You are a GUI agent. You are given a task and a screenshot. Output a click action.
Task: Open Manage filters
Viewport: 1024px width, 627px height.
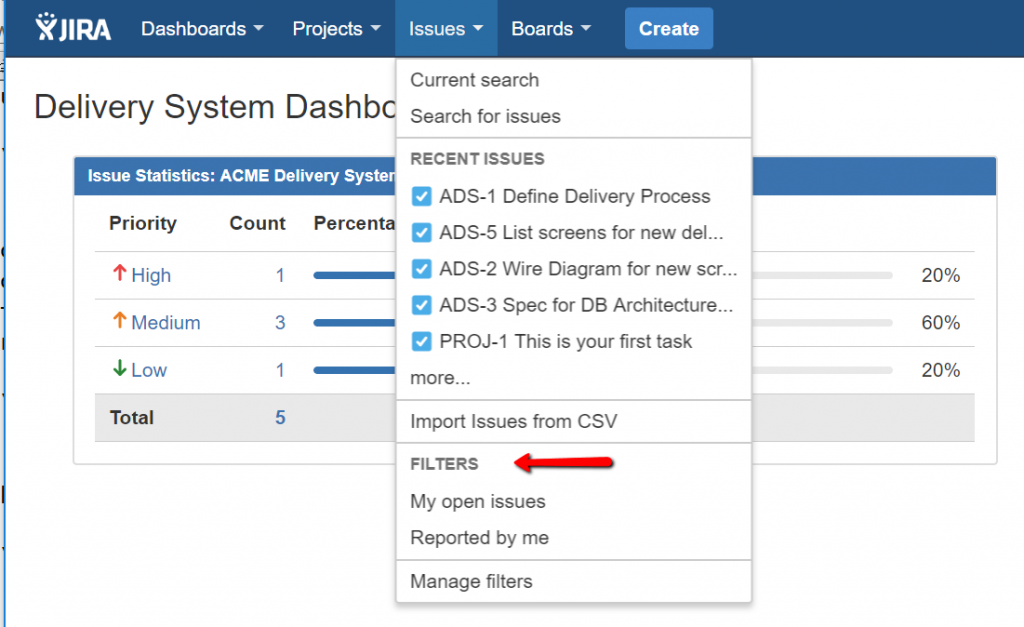point(469,580)
